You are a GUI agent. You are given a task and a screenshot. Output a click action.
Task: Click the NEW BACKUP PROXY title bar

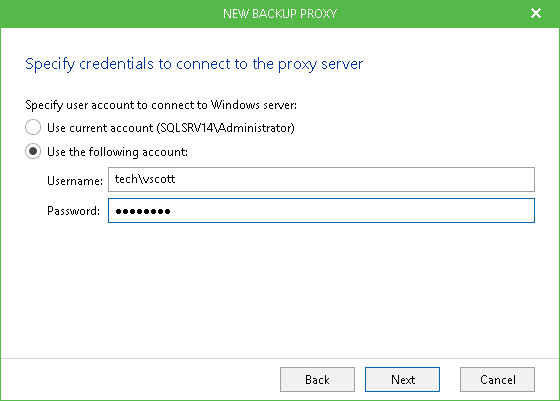click(x=280, y=14)
